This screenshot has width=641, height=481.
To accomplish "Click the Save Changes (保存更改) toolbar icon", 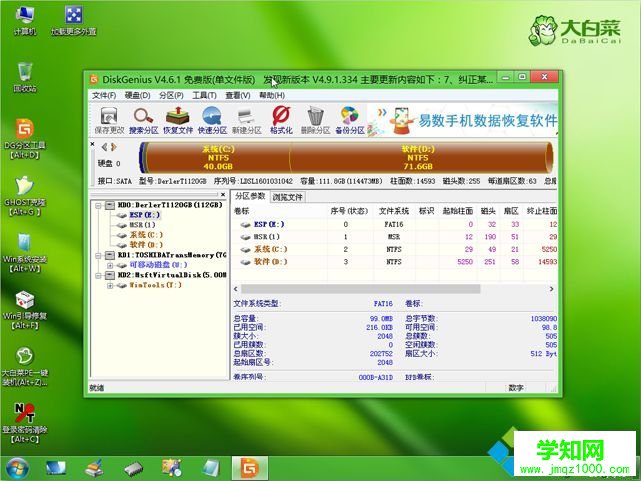I will pos(109,120).
